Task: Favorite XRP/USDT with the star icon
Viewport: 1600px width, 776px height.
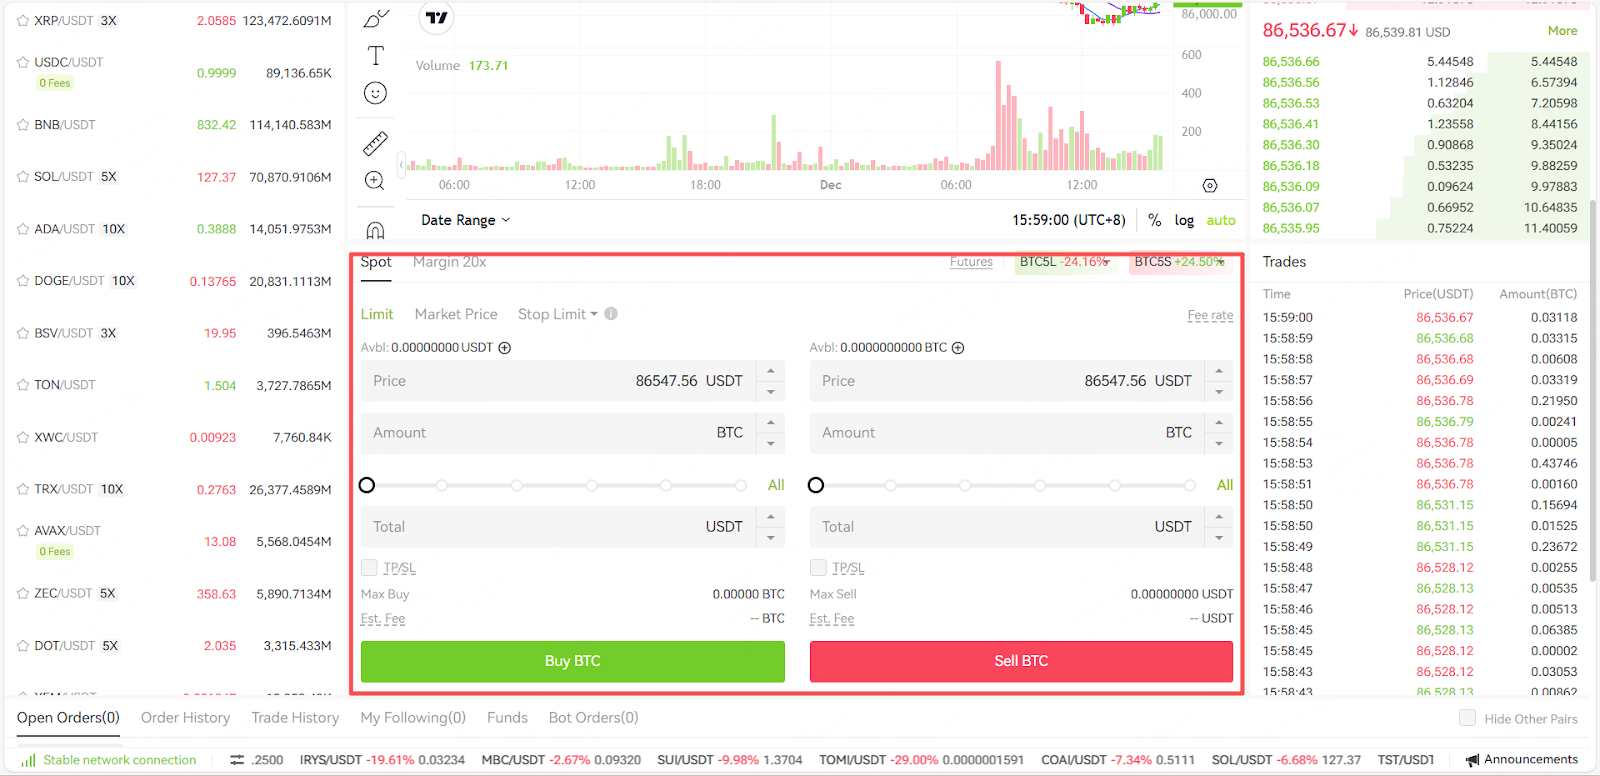Action: click(x=23, y=20)
